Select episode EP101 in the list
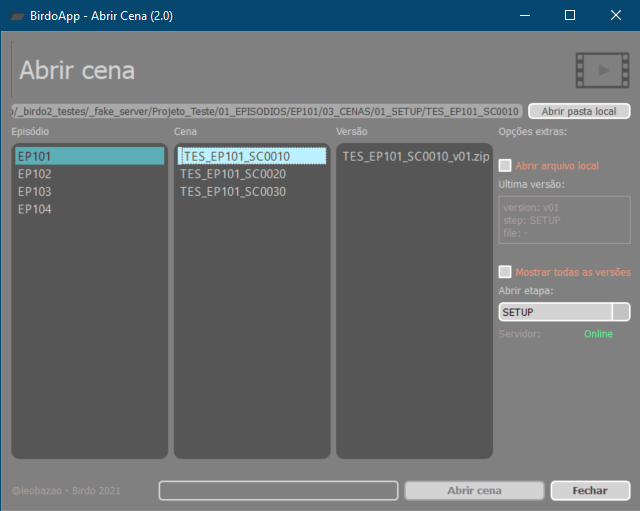 pyautogui.click(x=89, y=156)
